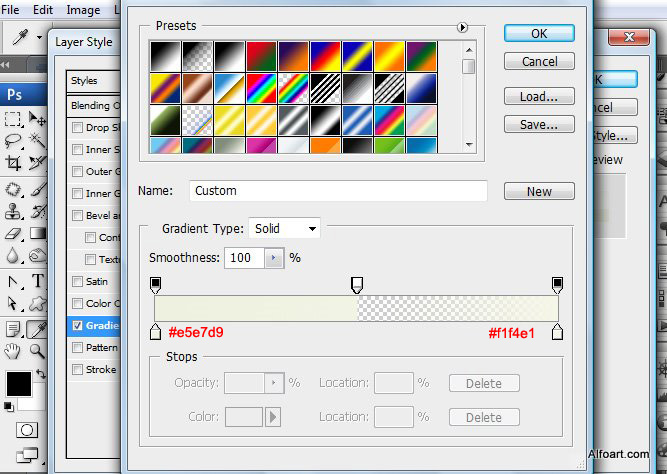The image size is (667, 474).
Task: Select the Crop tool
Action: click(x=13, y=163)
